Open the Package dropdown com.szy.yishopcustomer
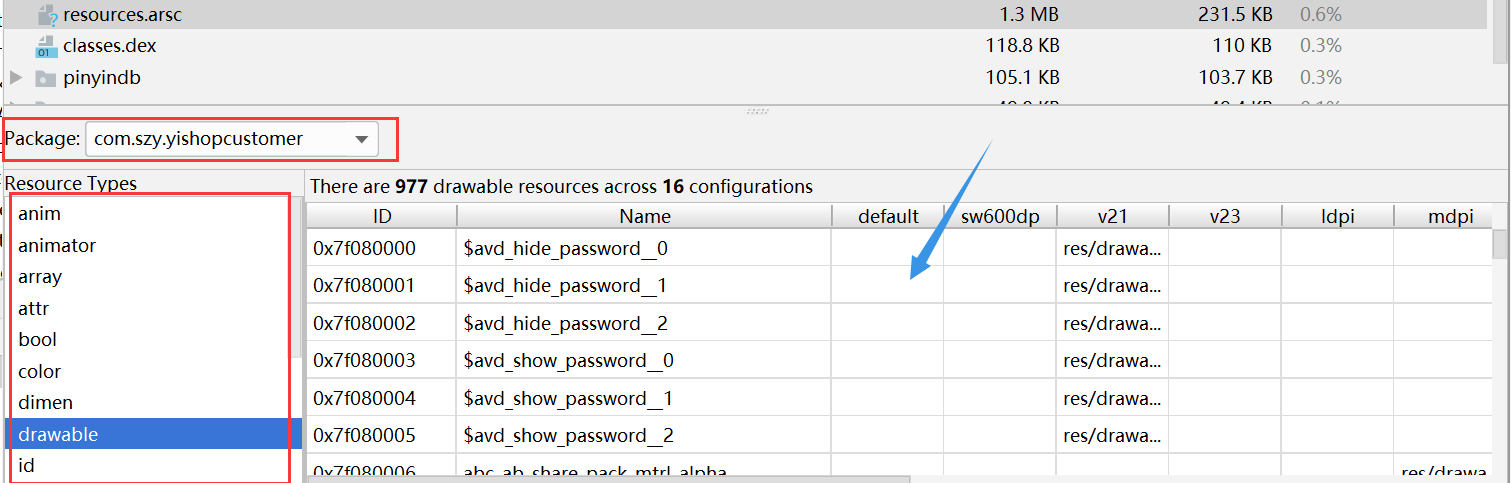1511x483 pixels. [232, 139]
